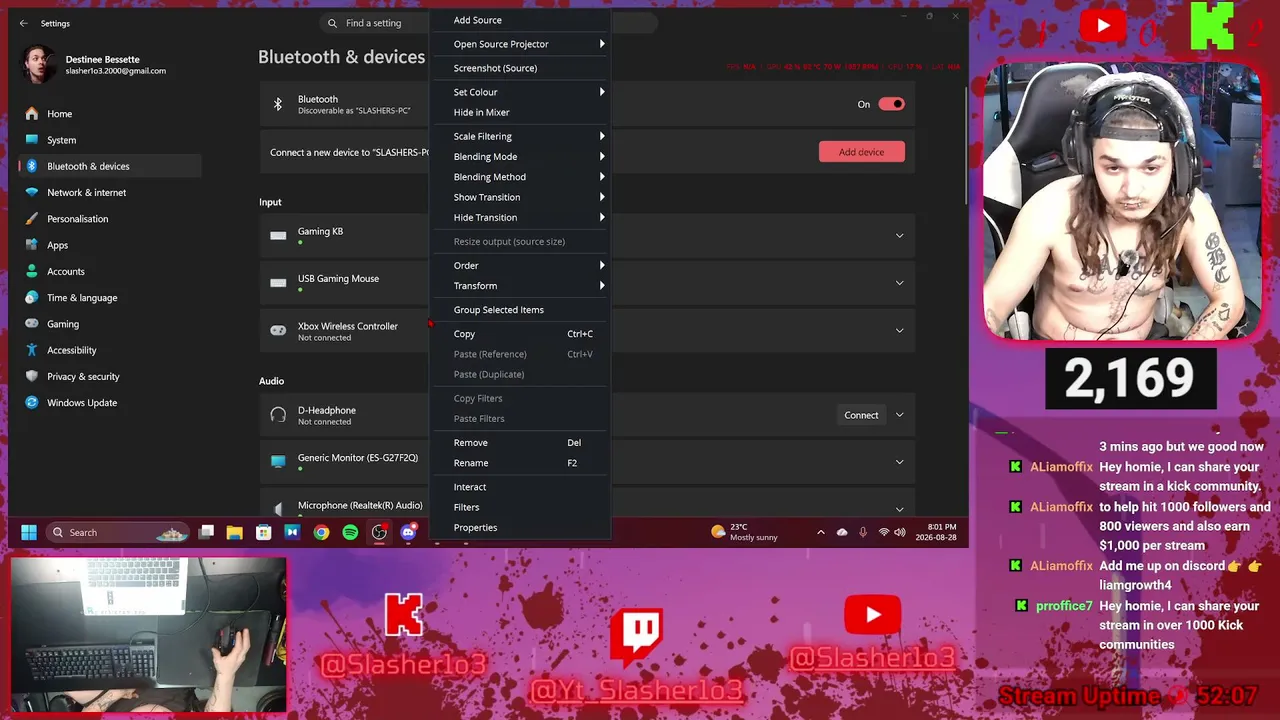Open the weather widget on taskbar
This screenshot has height=720, width=1280.
(743, 532)
